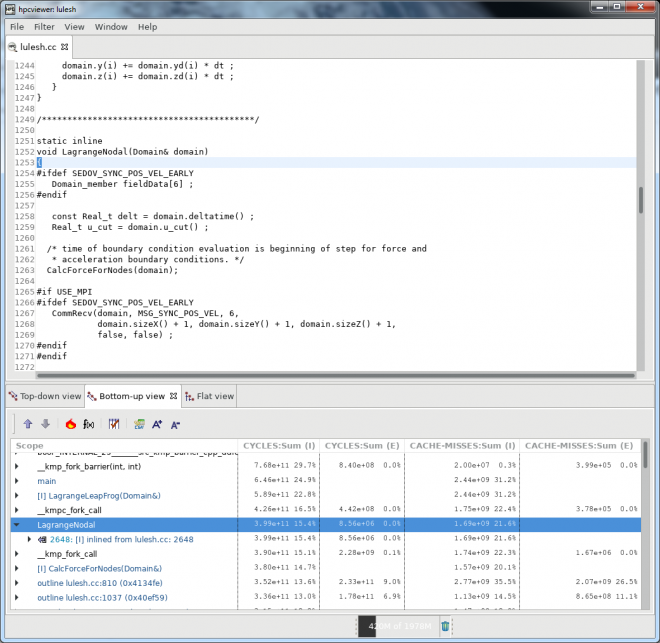Increase font size with A+ icon
This screenshot has width=660, height=643.
pos(157,424)
